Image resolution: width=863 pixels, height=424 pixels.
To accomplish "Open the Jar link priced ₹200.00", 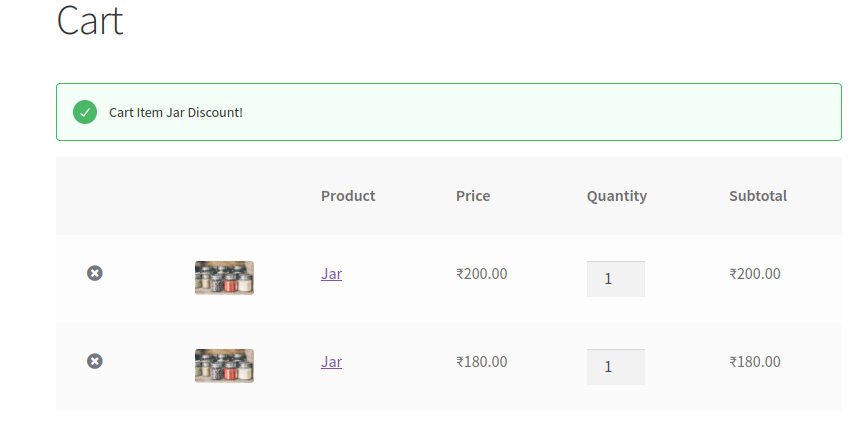I will click(331, 274).
